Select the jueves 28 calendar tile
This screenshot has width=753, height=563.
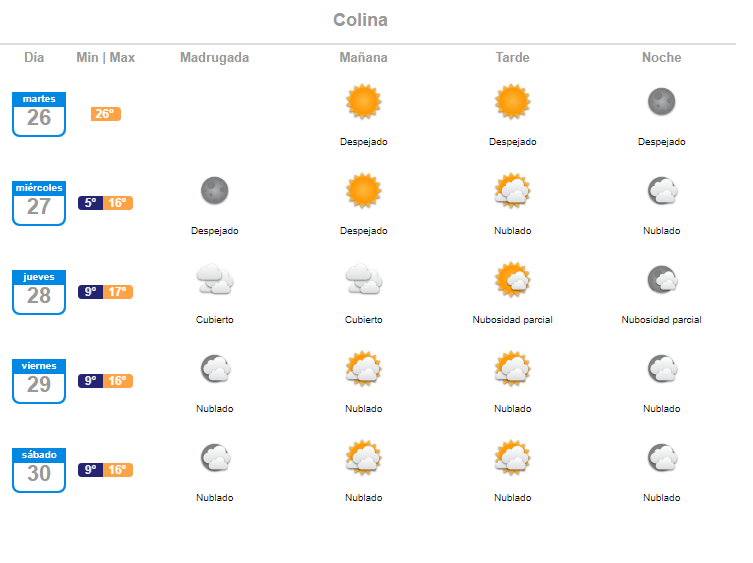pos(39,292)
